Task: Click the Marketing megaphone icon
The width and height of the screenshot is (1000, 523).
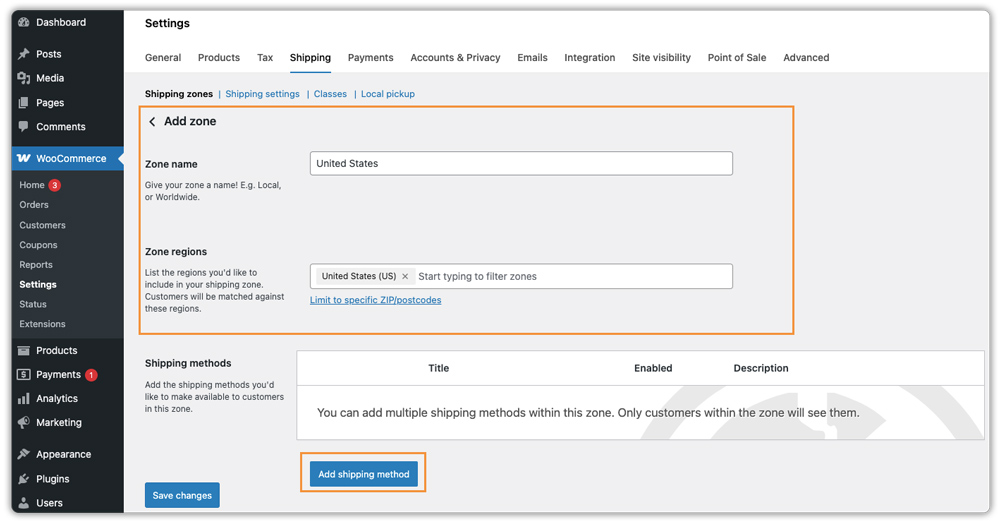Action: (24, 422)
